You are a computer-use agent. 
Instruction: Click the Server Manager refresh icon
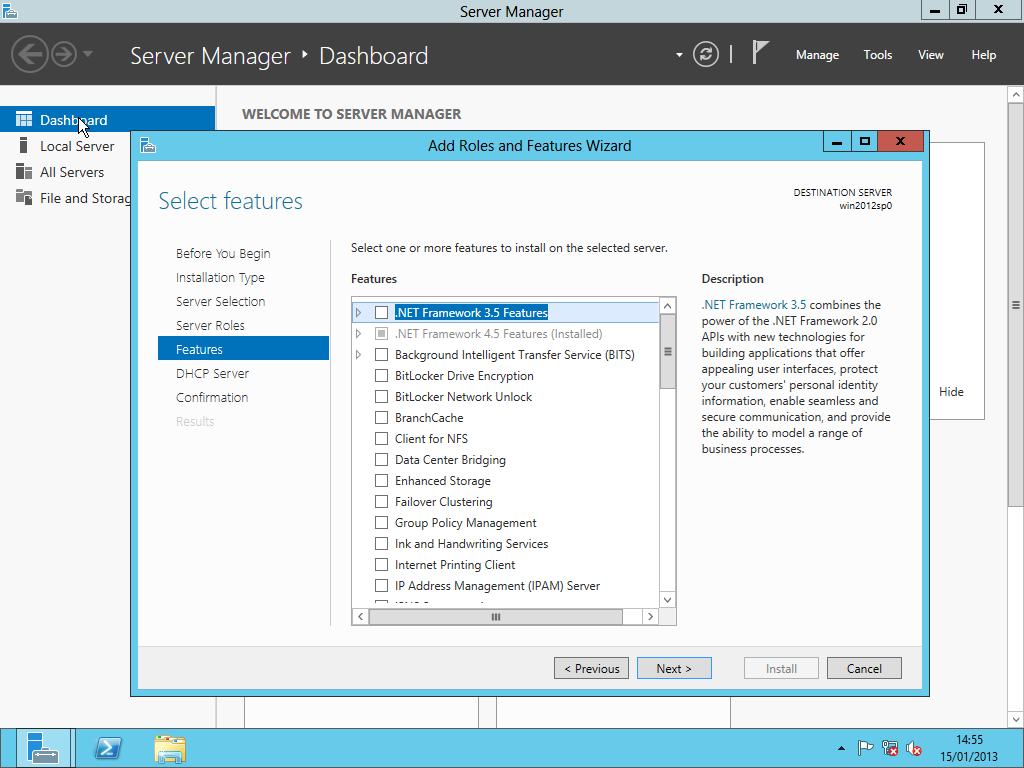coord(706,54)
